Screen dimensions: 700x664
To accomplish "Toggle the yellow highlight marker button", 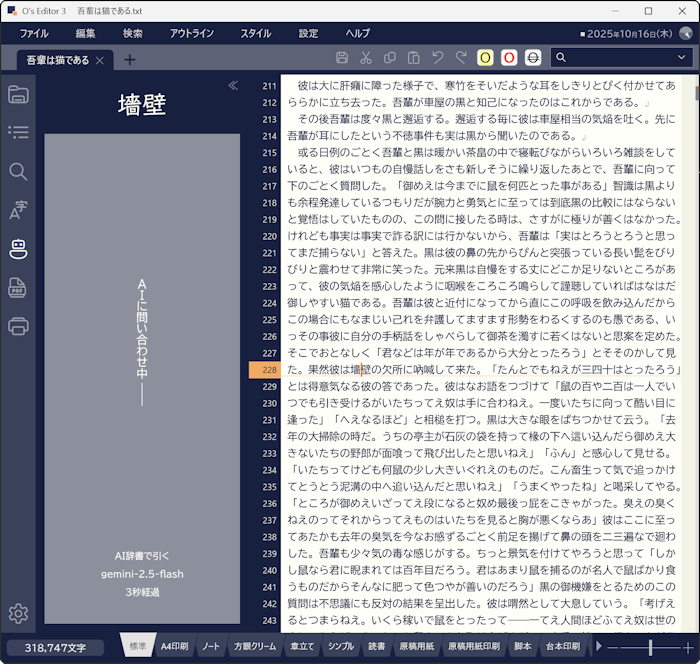I will tap(485, 59).
